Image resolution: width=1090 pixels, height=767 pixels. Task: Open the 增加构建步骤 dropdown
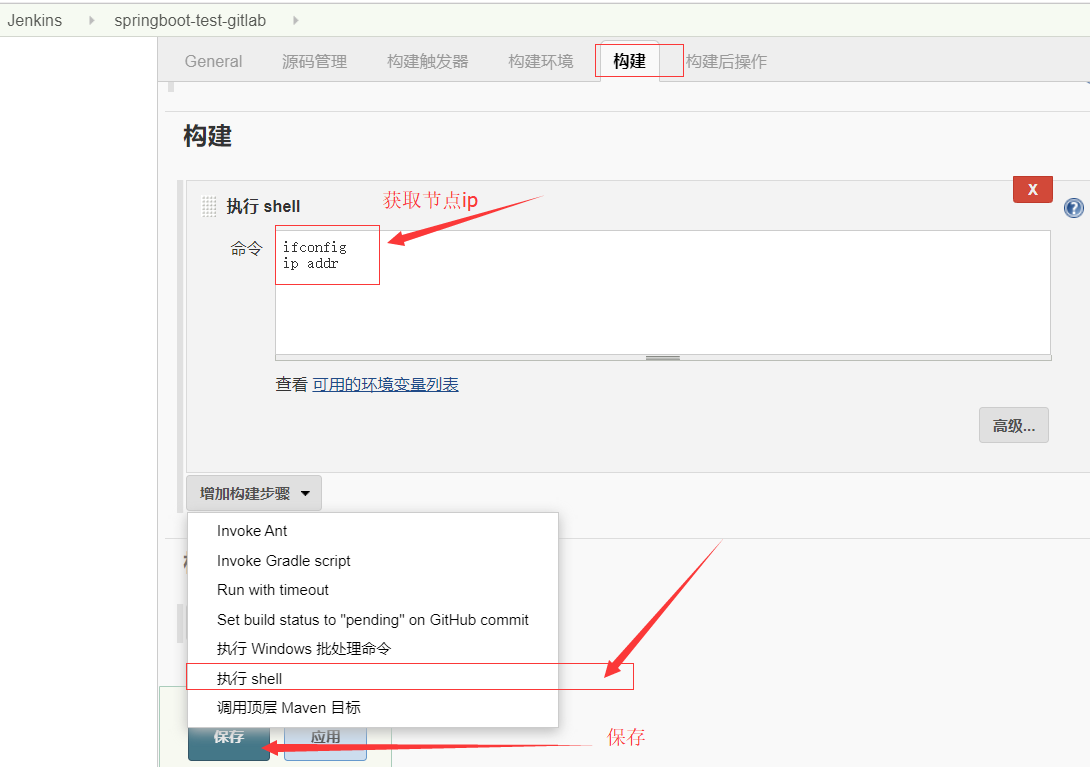tap(253, 492)
